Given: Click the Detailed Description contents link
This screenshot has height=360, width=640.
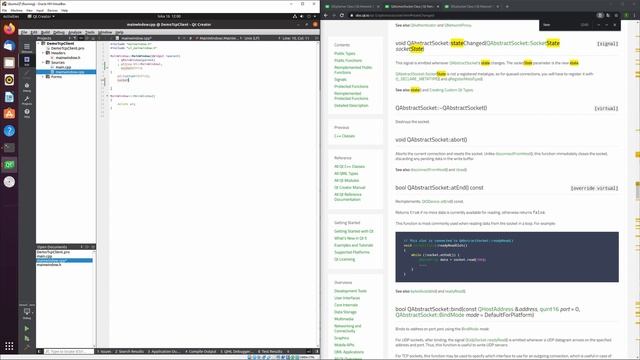Looking at the screenshot, I should pyautogui.click(x=351, y=105).
